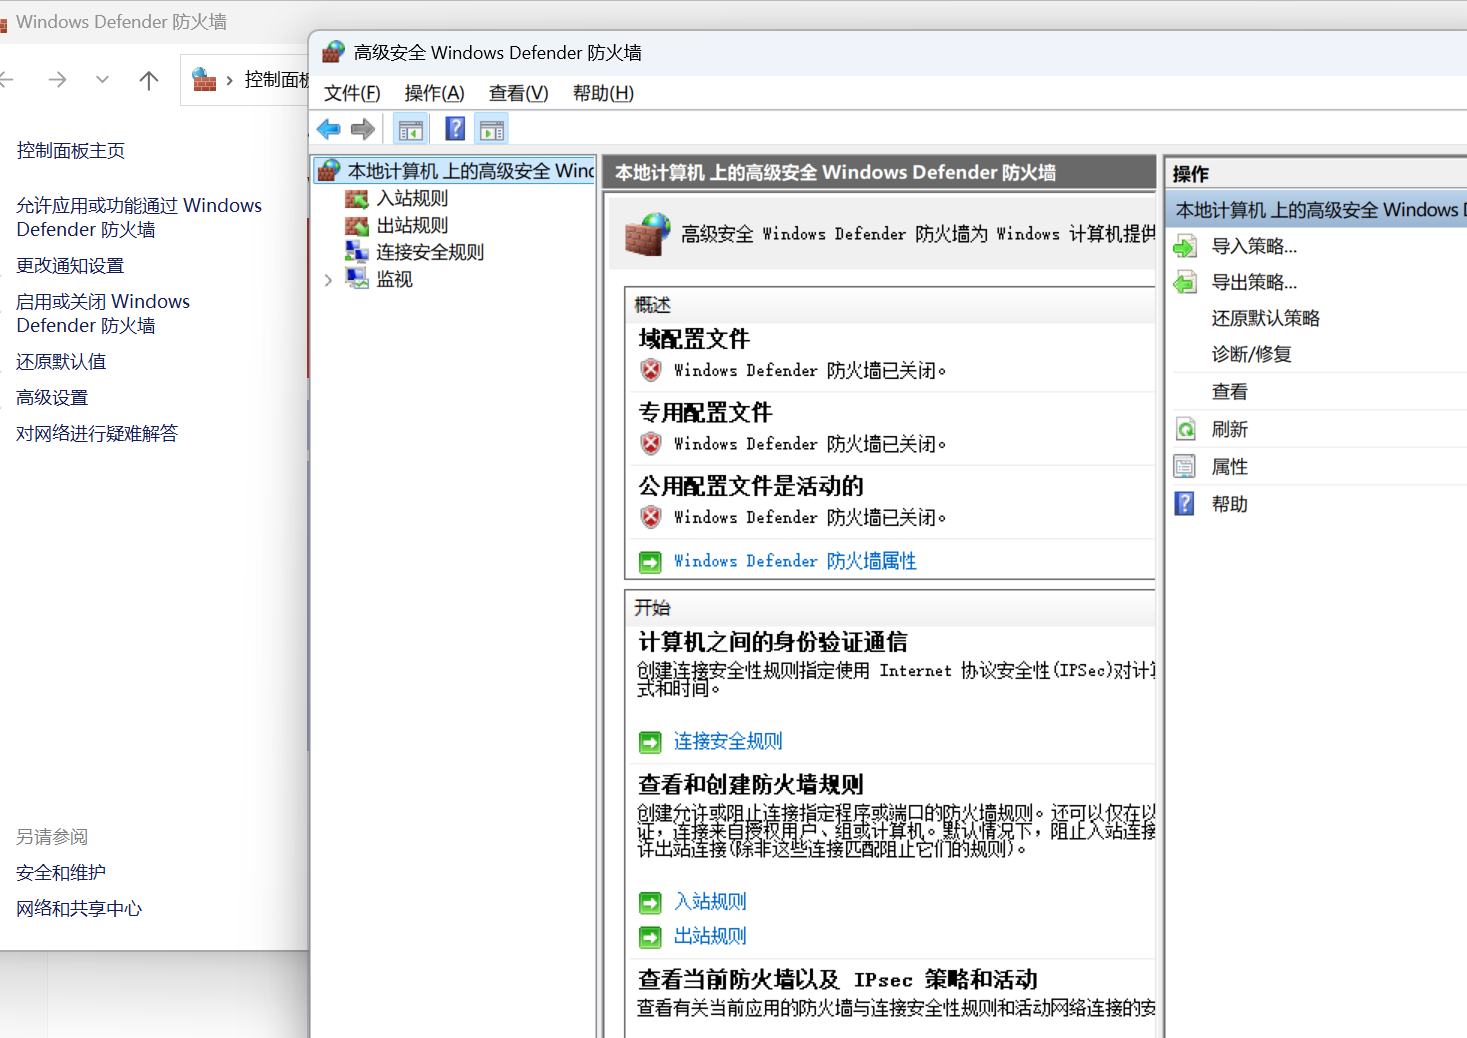打开"查看(V)"菜单
Viewport: 1467px width, 1038px height.
point(516,92)
